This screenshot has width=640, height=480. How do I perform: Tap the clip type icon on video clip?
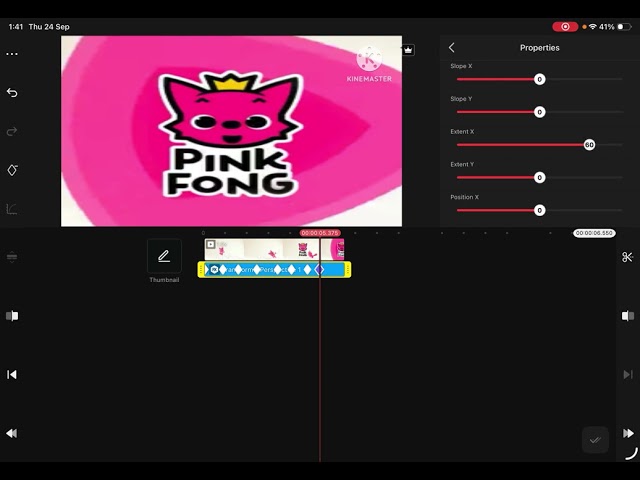pos(211,244)
